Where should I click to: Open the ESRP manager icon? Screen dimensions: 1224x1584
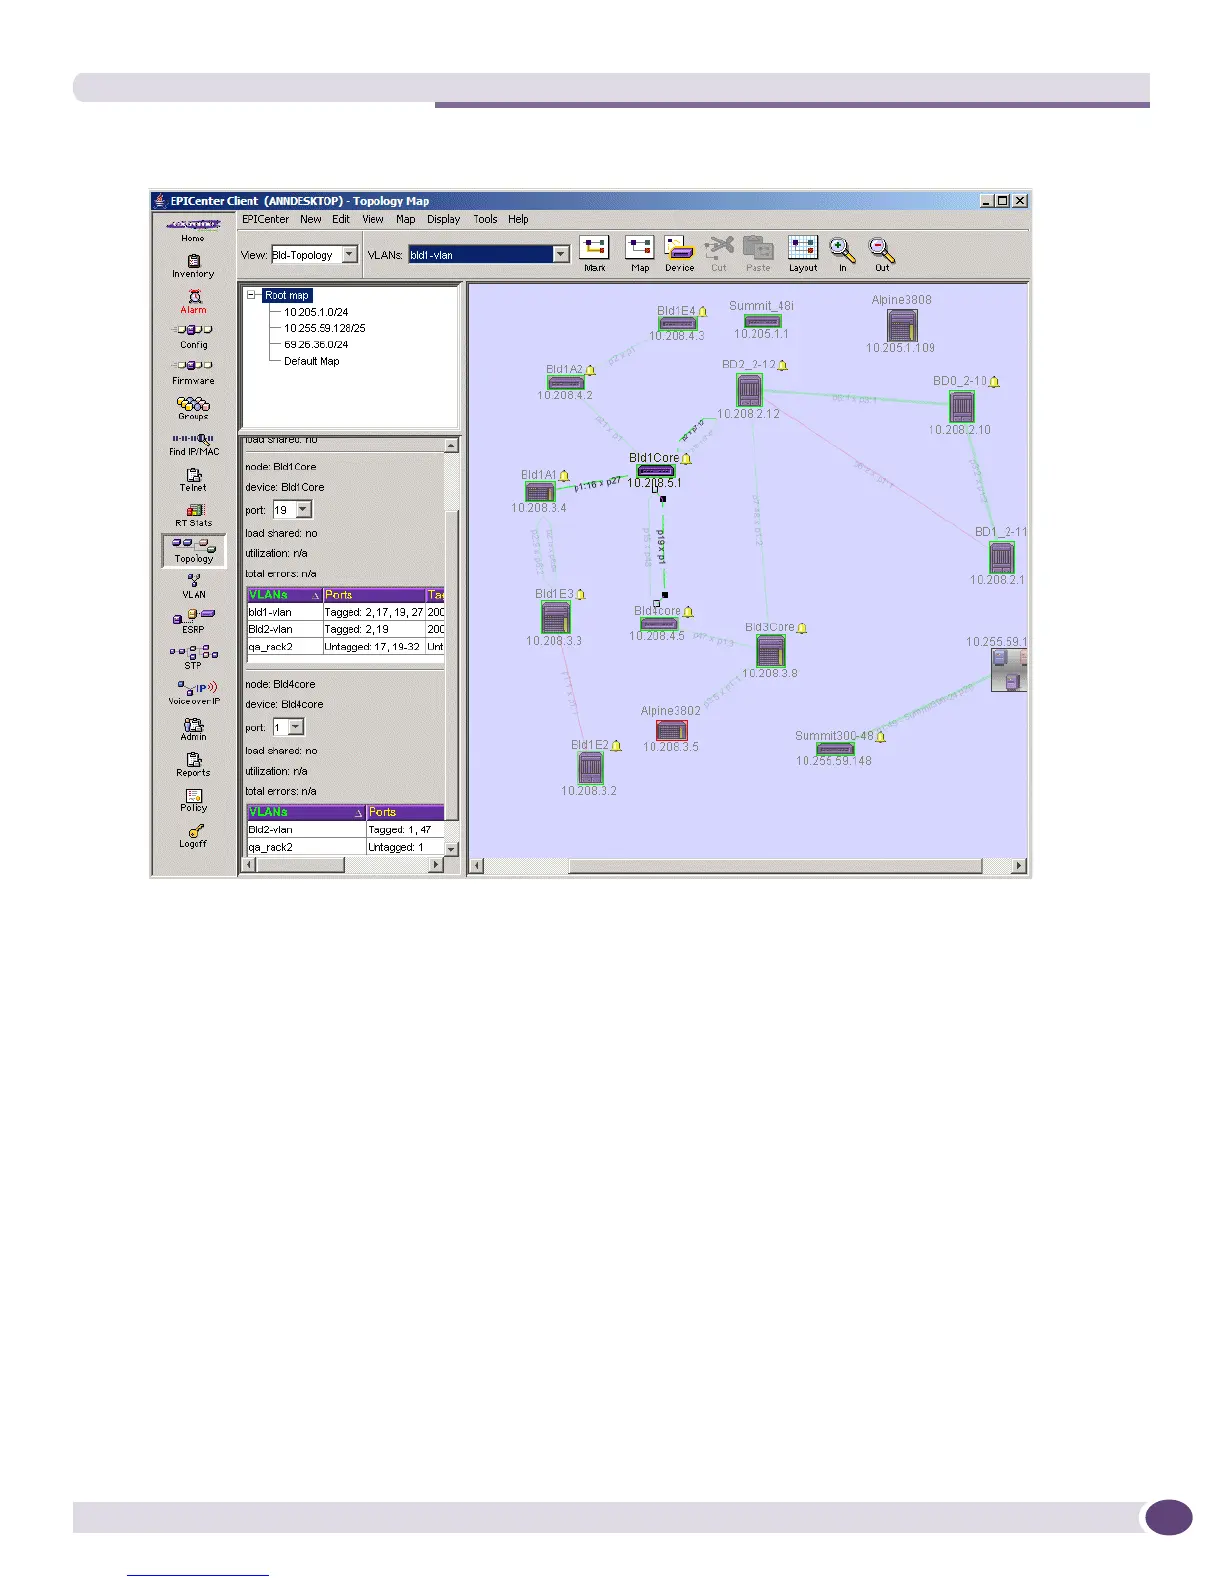pyautogui.click(x=193, y=622)
